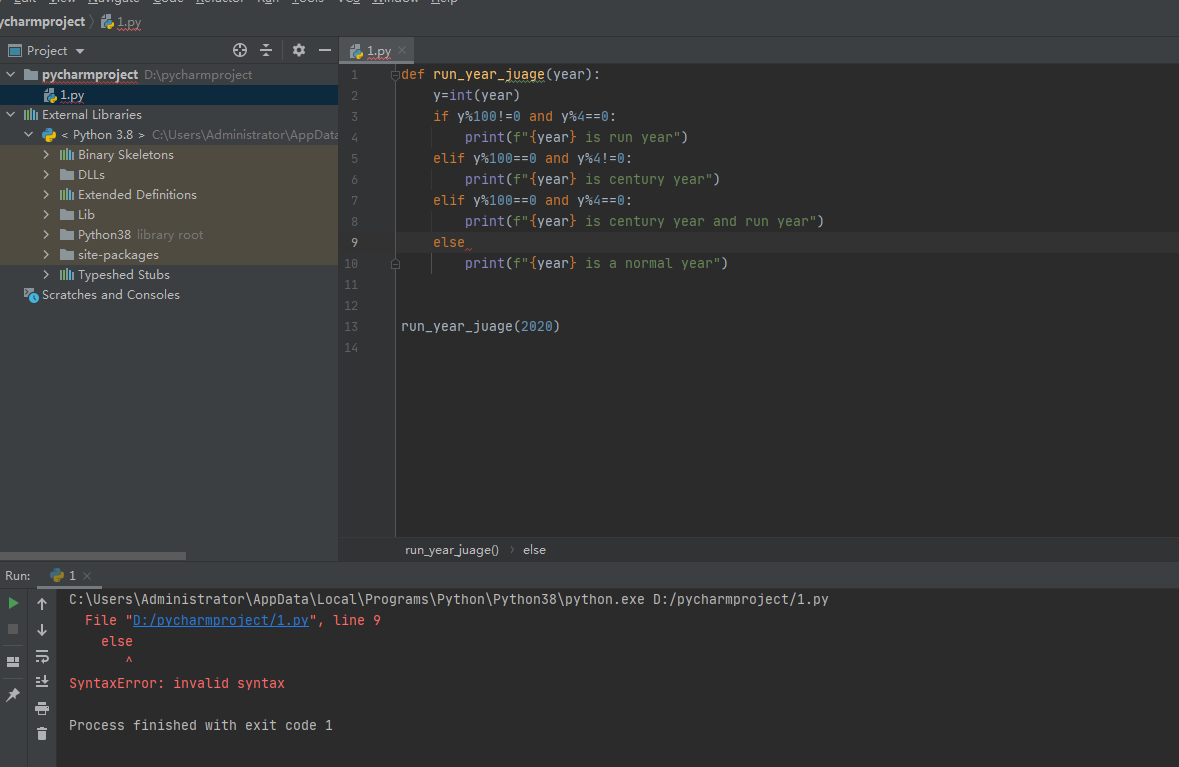Close the Run tab named 1
Image resolution: width=1179 pixels, height=767 pixels.
point(86,576)
